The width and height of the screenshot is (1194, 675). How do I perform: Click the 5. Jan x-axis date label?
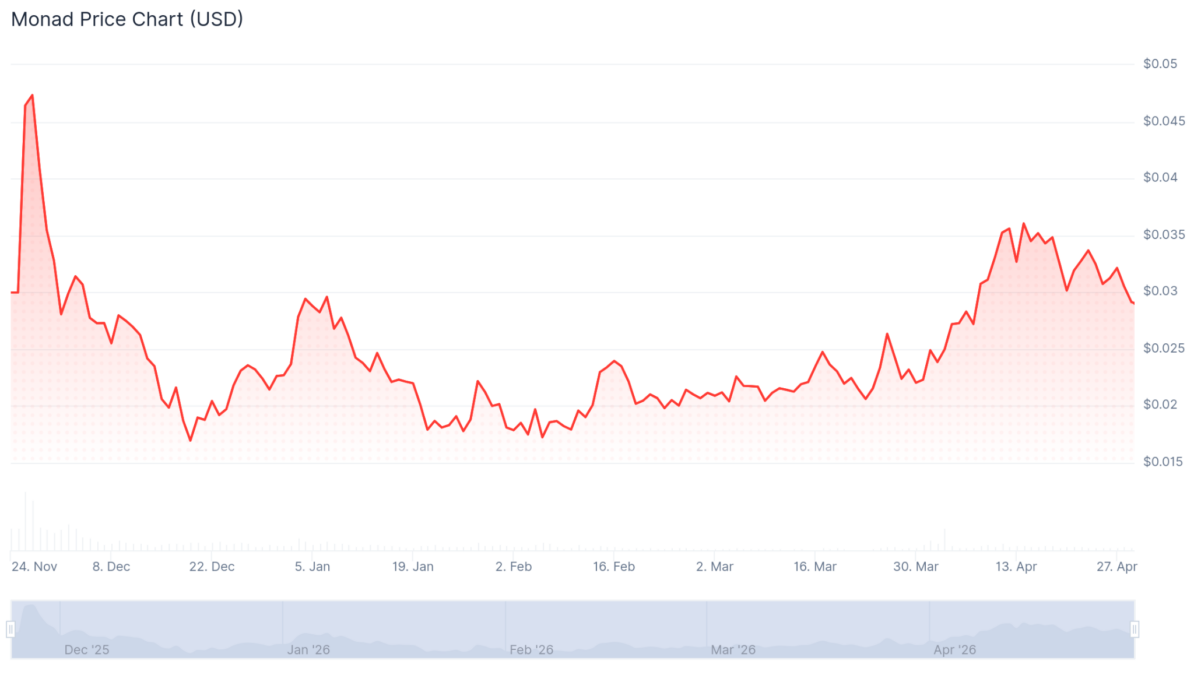click(x=313, y=567)
